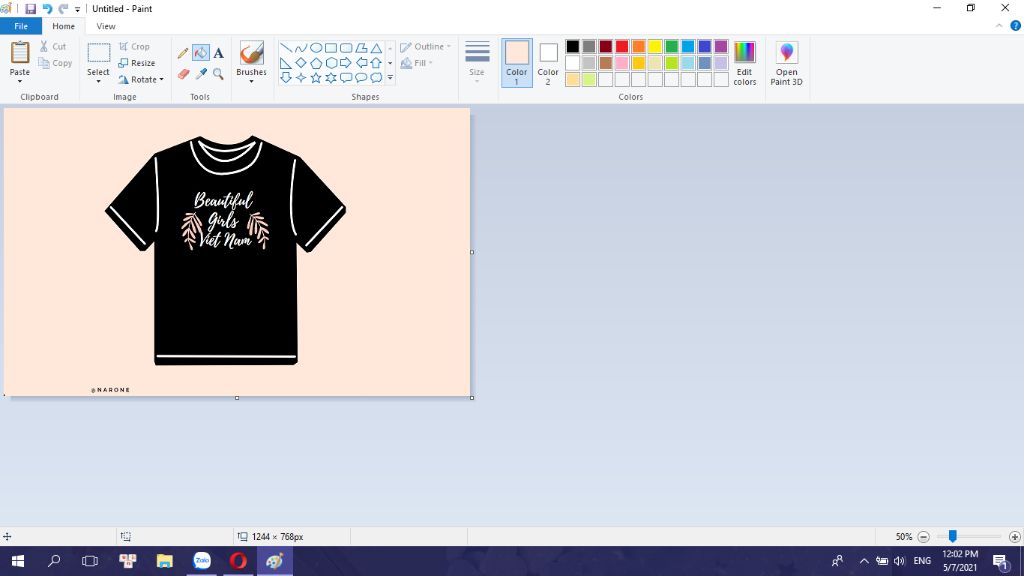Image resolution: width=1024 pixels, height=576 pixels.
Task: Expand the Brushes dropdown arrow
Action: (x=251, y=81)
